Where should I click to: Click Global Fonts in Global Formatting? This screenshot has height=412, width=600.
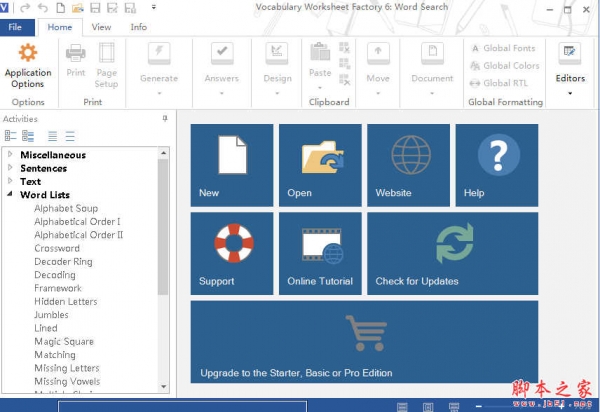[x=503, y=48]
